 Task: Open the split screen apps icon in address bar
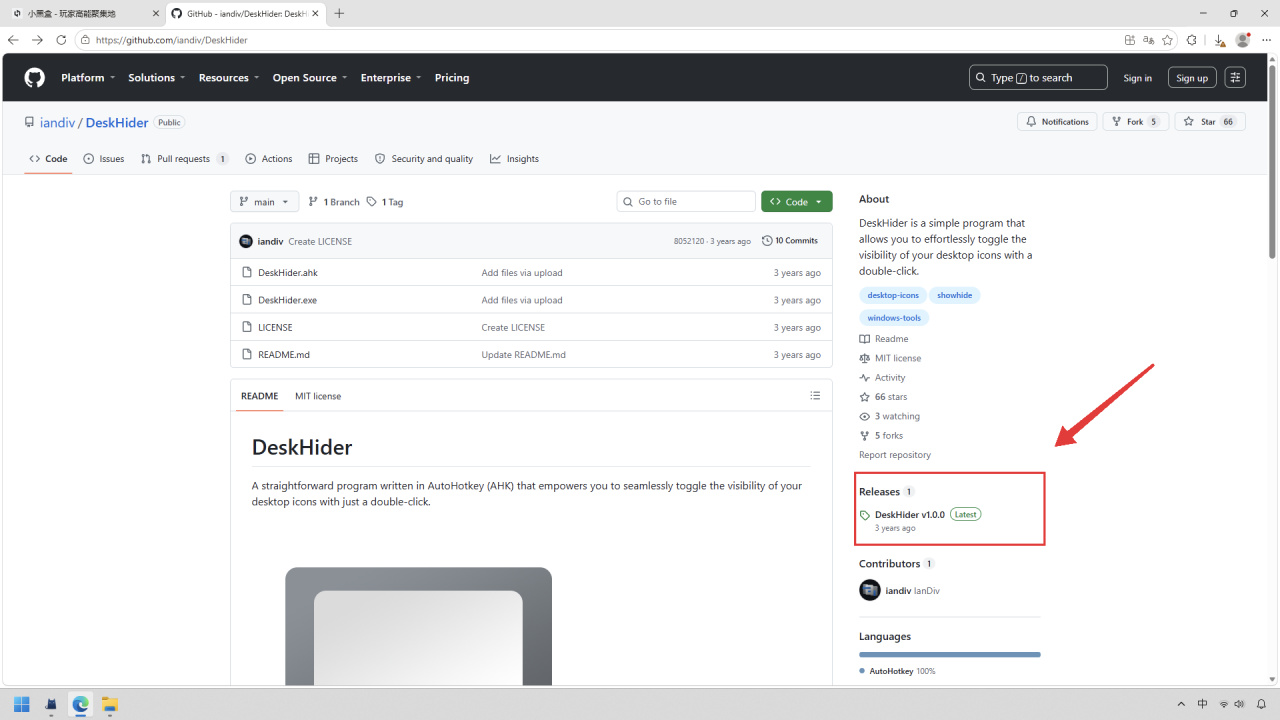pyautogui.click(x=1130, y=40)
